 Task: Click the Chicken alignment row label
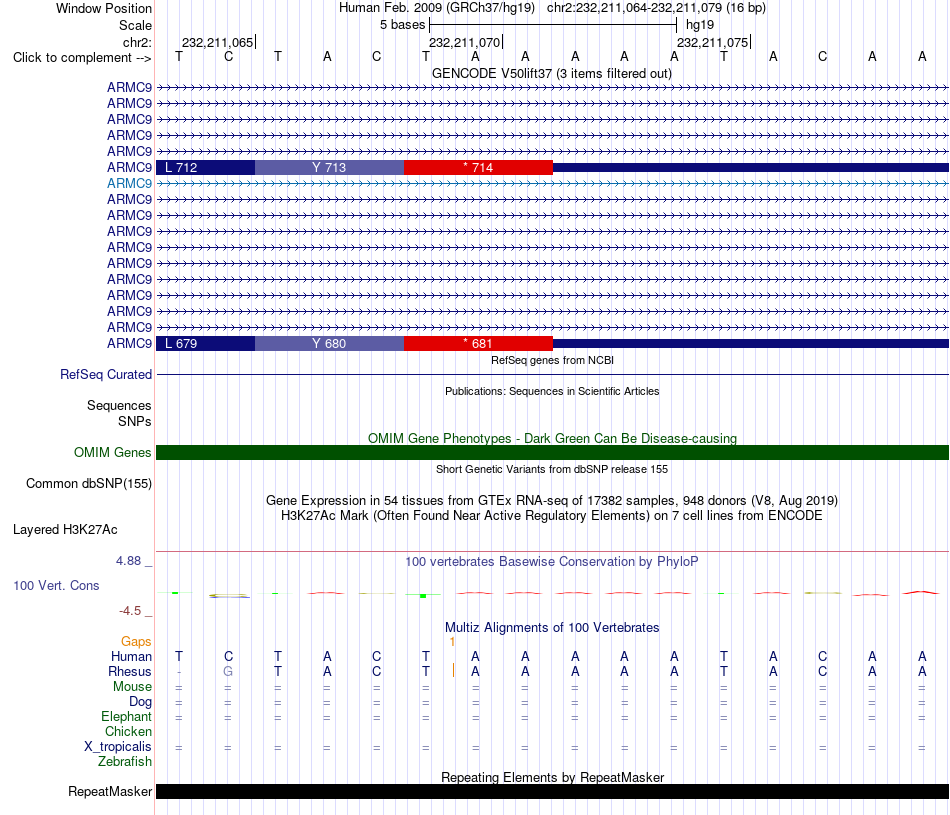pos(128,731)
